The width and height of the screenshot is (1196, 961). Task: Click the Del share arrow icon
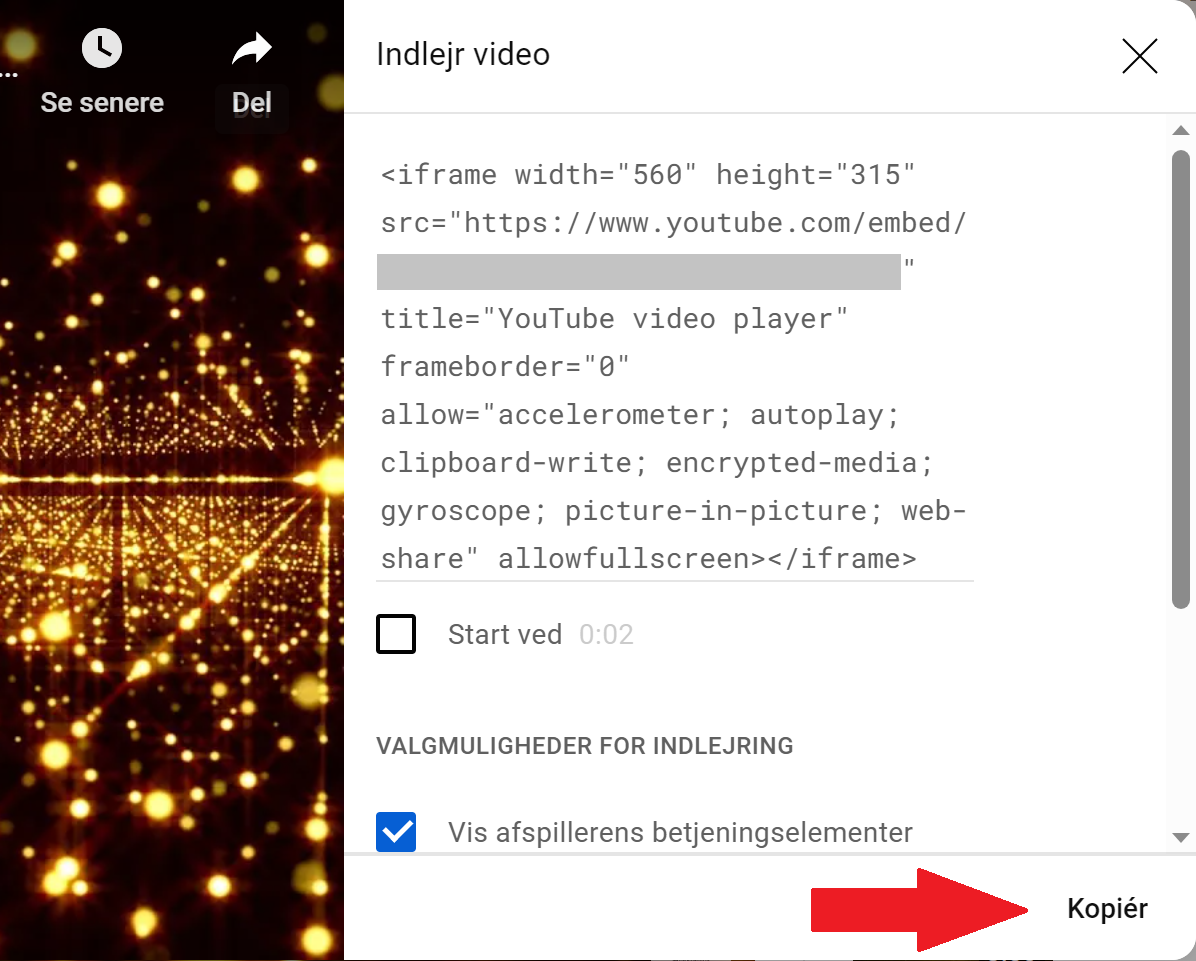[251, 49]
